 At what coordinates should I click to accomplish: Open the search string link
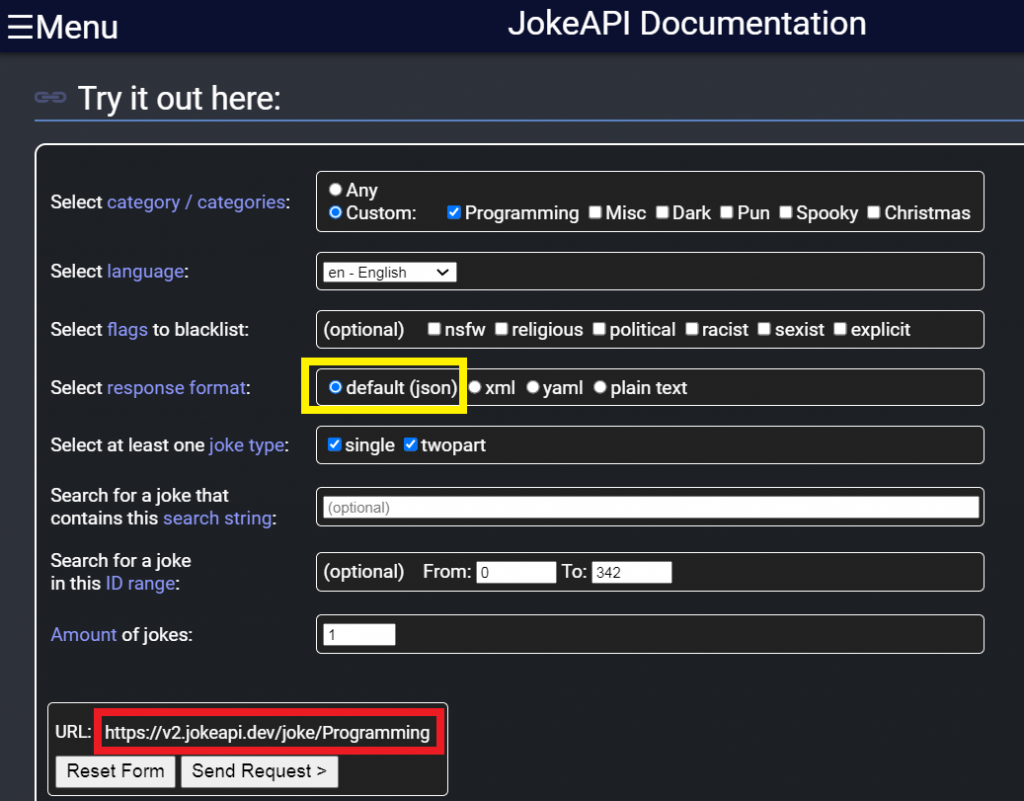click(x=217, y=518)
